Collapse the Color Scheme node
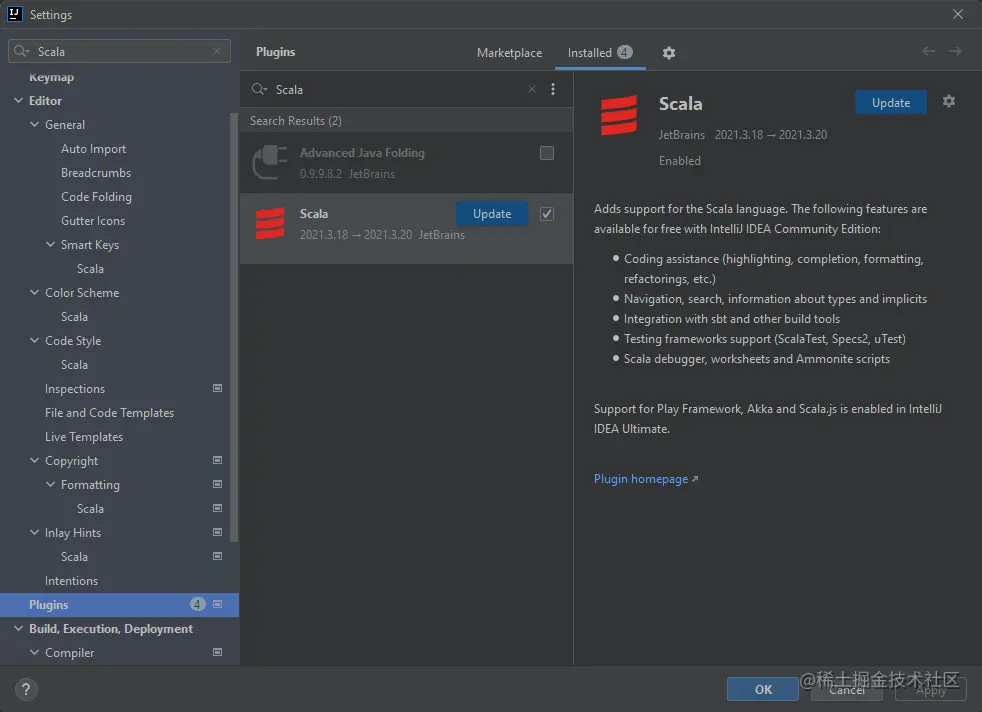Viewport: 982px width, 712px height. click(x=34, y=292)
